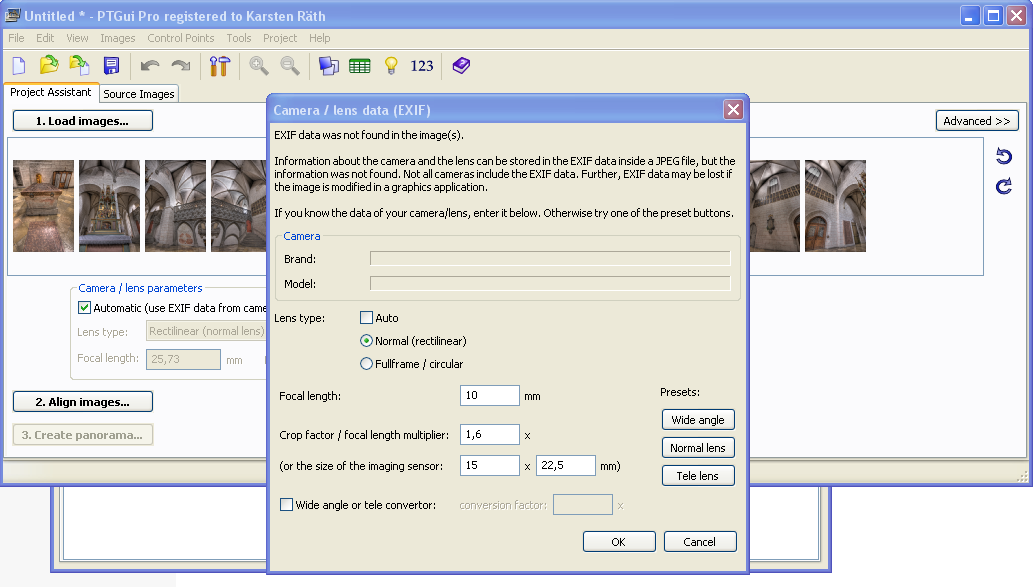Select the Fullframe / circular radio option
1033x587 pixels.
(x=366, y=364)
